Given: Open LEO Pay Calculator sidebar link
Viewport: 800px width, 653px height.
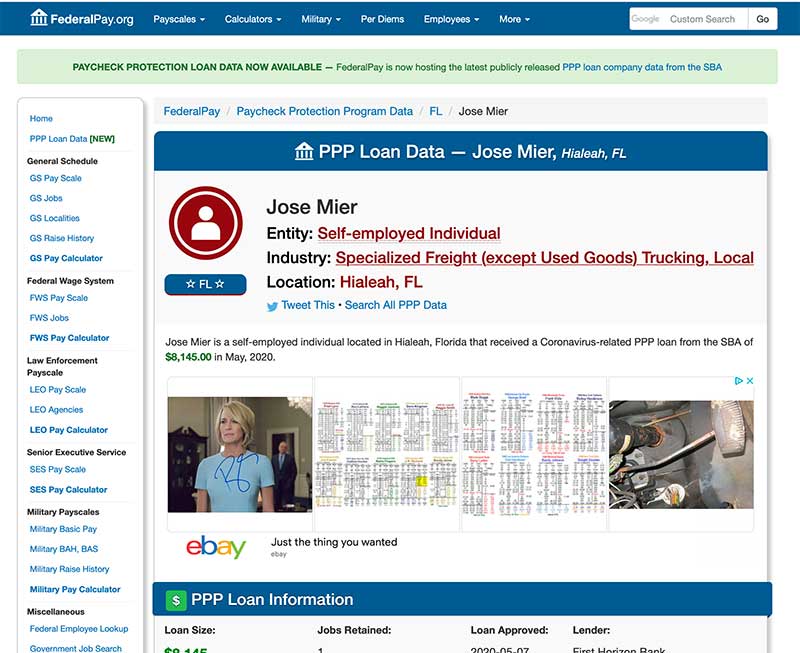Looking at the screenshot, I should pyautogui.click(x=69, y=430).
